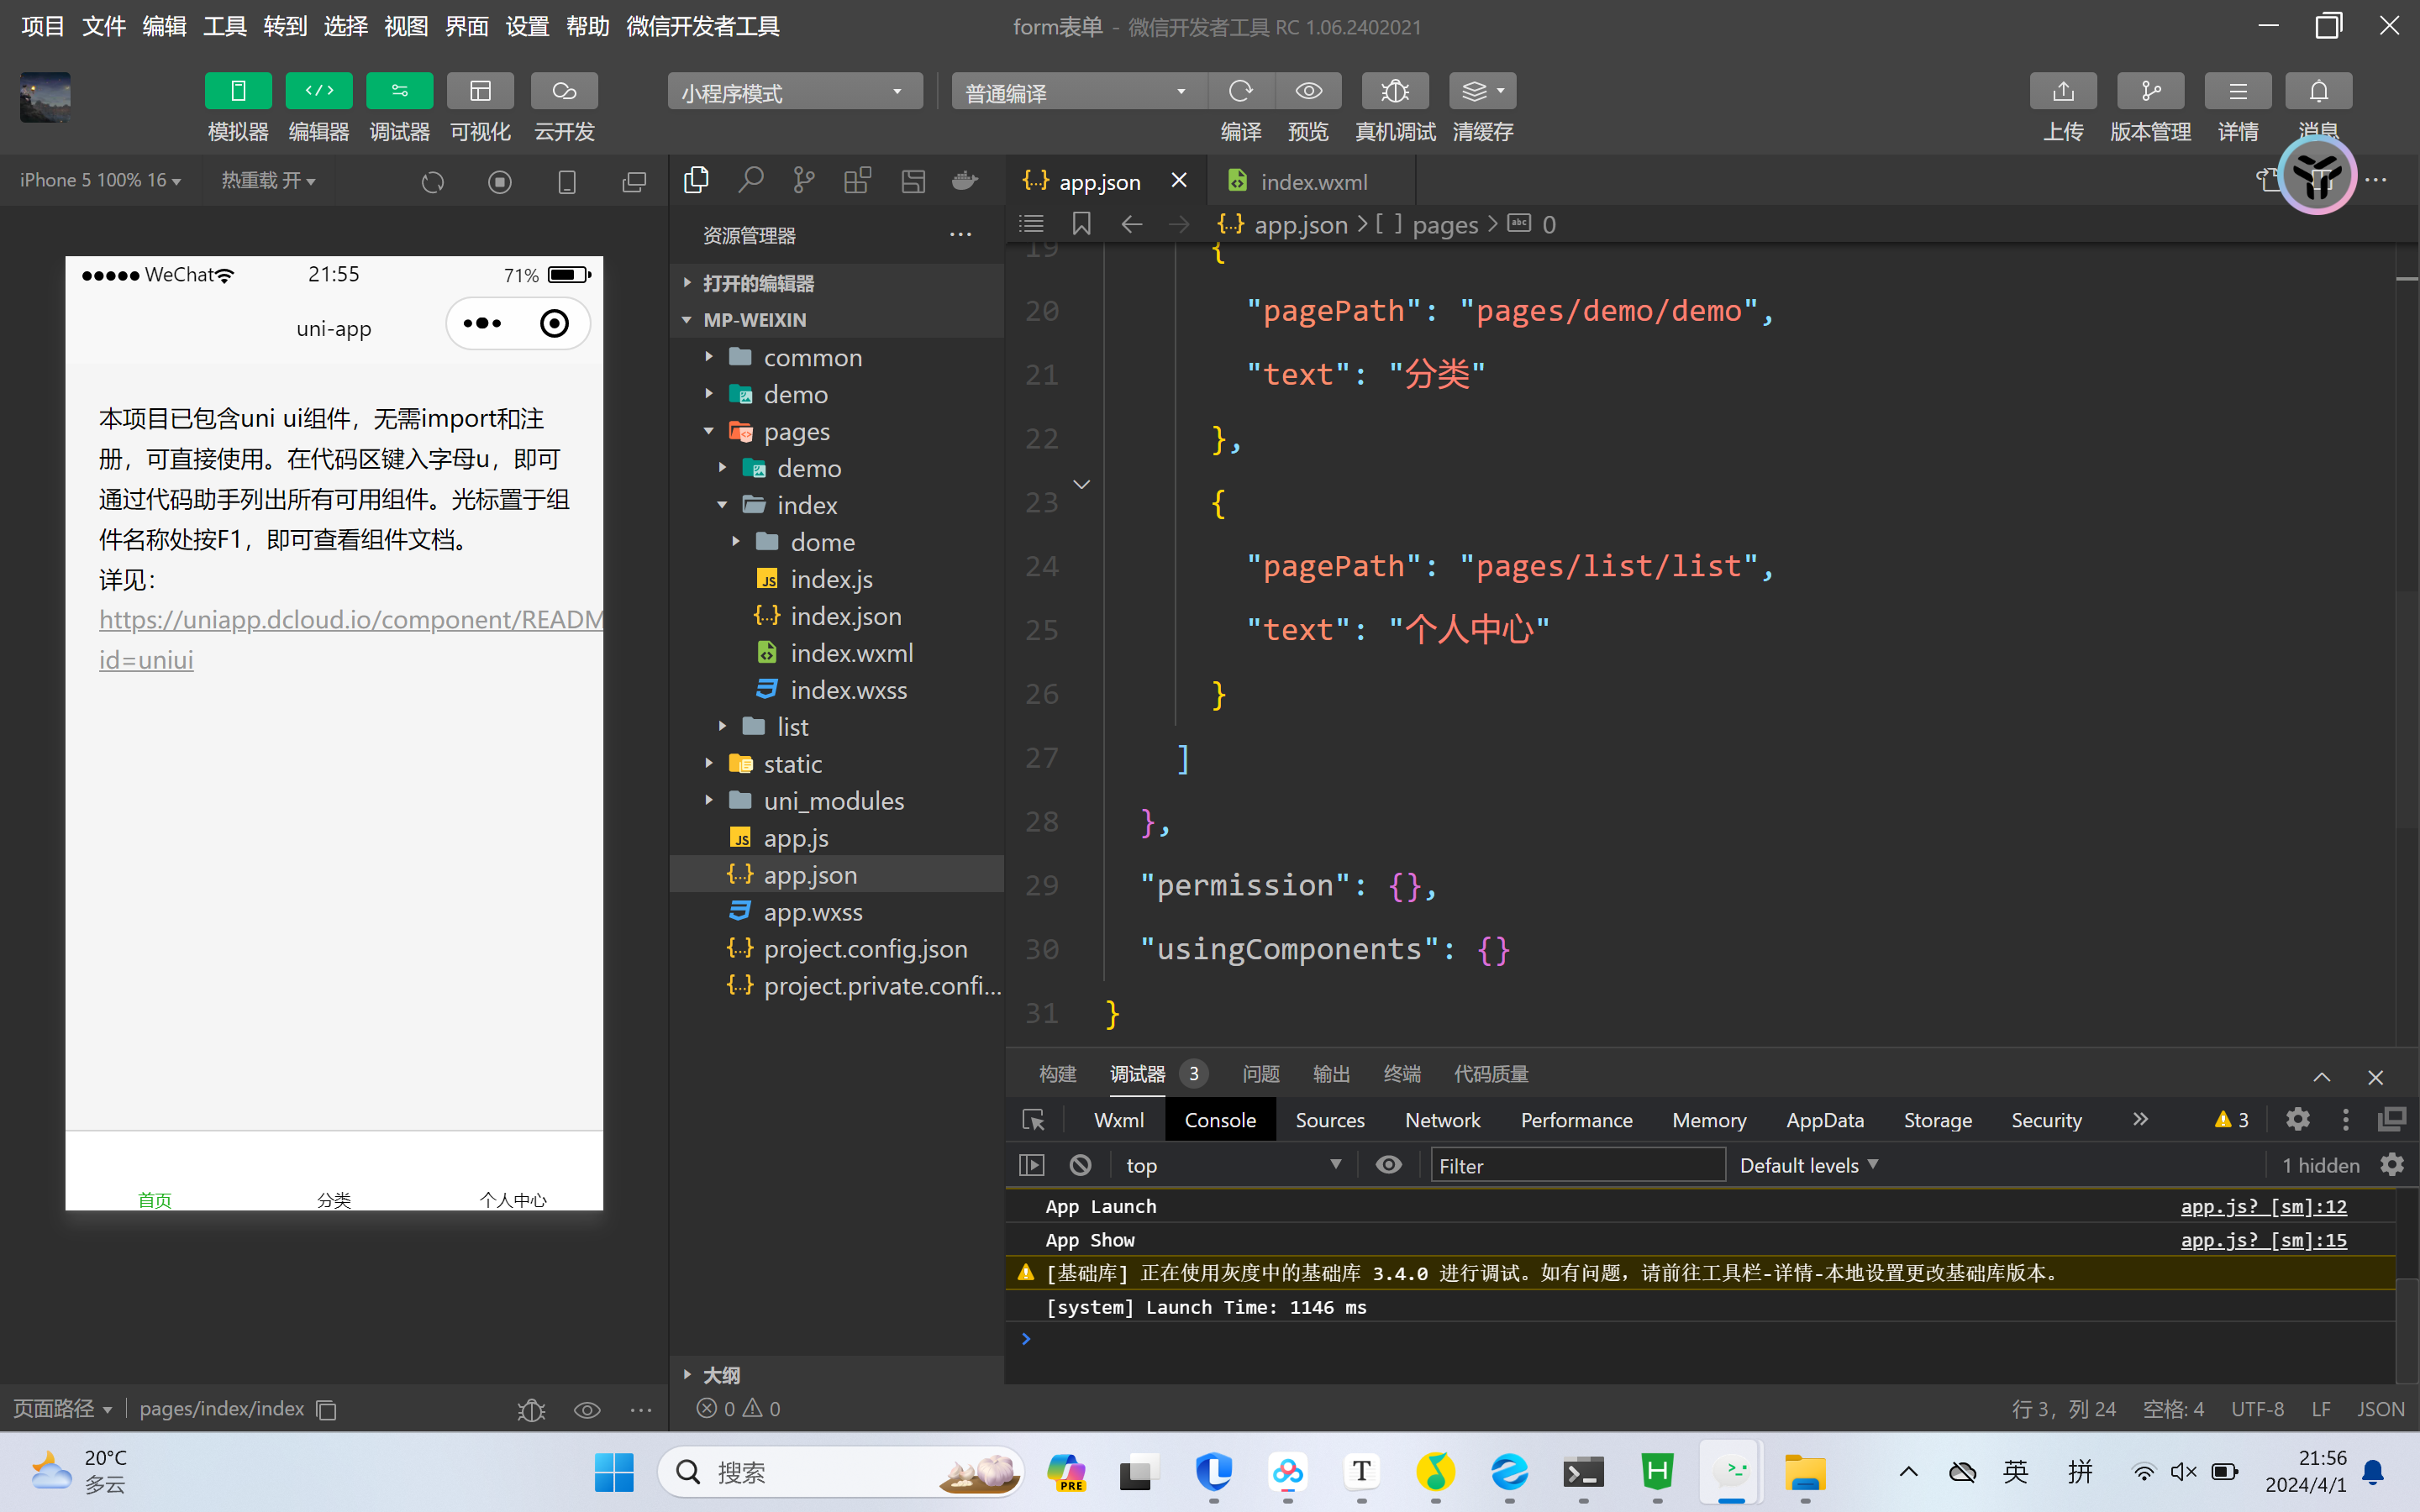Expand the static folder in explorer

click(792, 764)
